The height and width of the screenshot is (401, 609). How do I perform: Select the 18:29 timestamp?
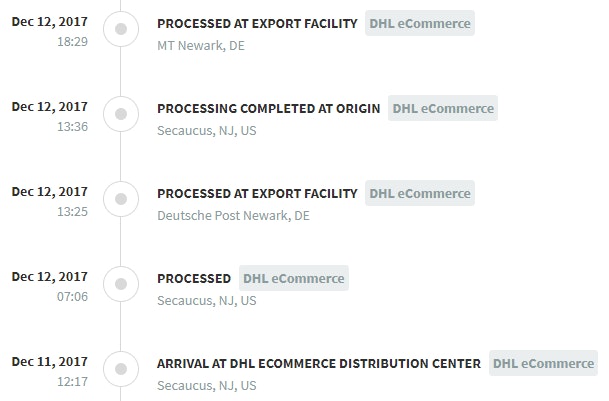tap(72, 41)
